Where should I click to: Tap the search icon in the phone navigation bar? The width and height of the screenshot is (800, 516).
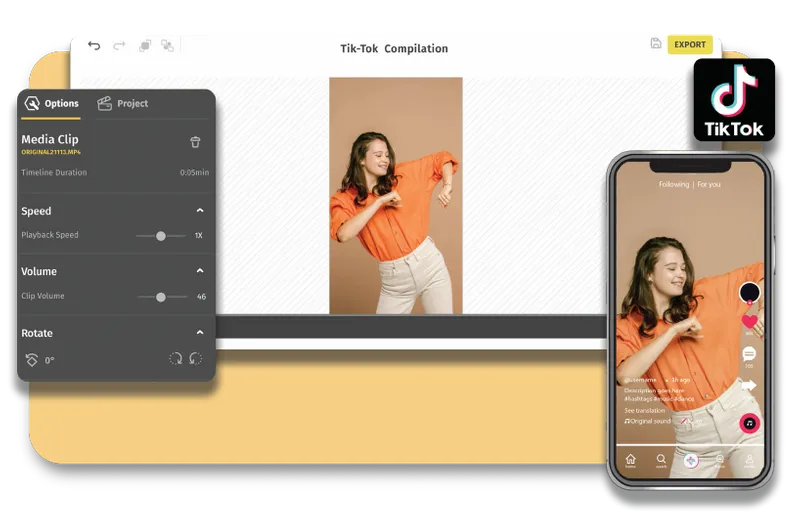coord(661,459)
